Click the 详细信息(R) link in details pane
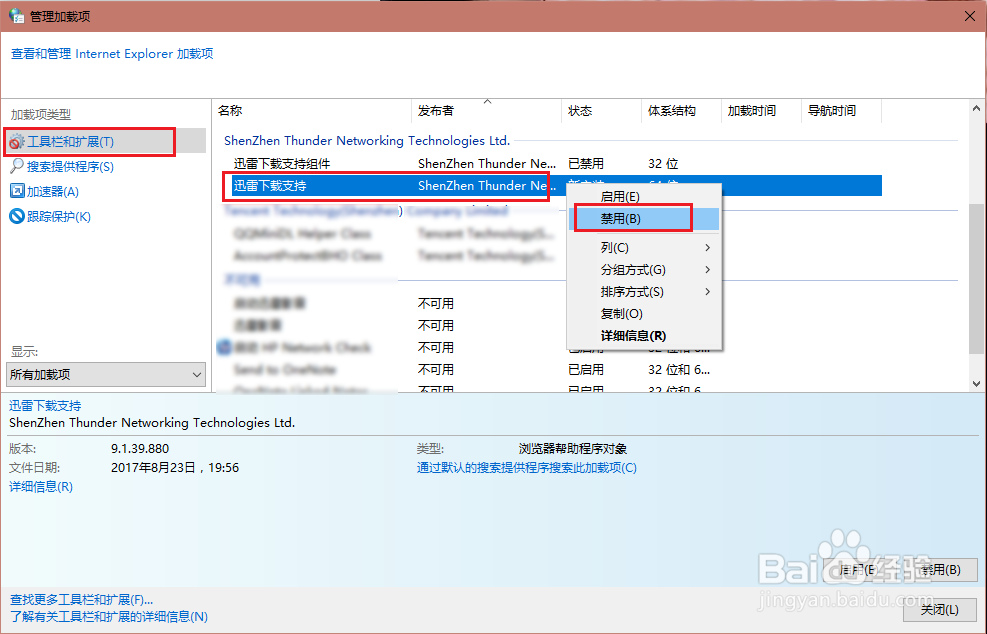 (41, 487)
